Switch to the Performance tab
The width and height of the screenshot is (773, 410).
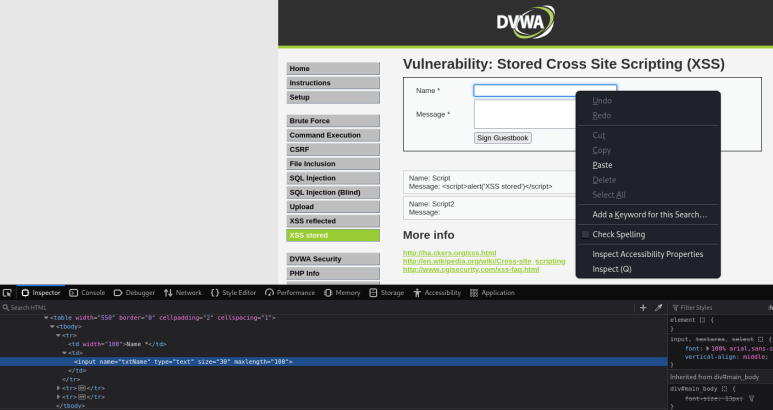point(289,293)
